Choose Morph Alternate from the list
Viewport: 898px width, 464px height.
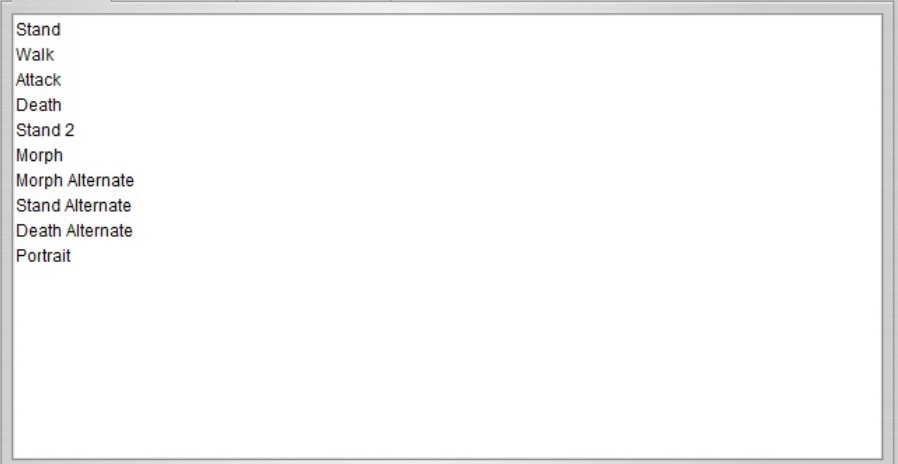click(74, 180)
